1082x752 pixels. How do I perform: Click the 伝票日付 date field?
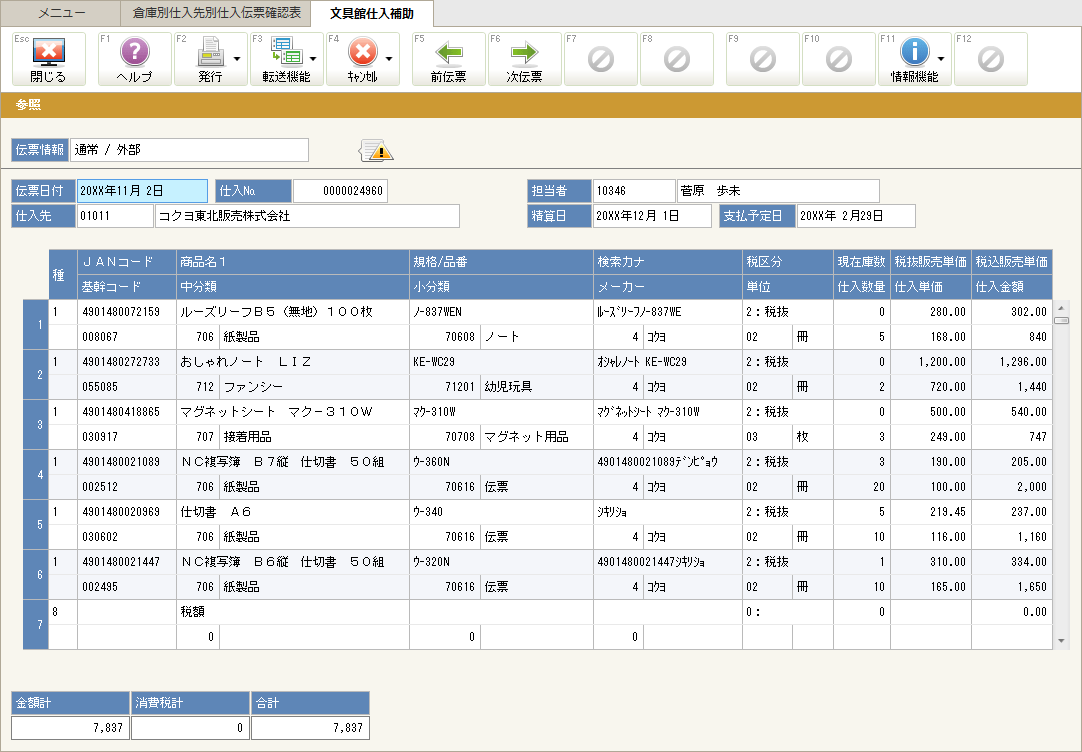[142, 191]
